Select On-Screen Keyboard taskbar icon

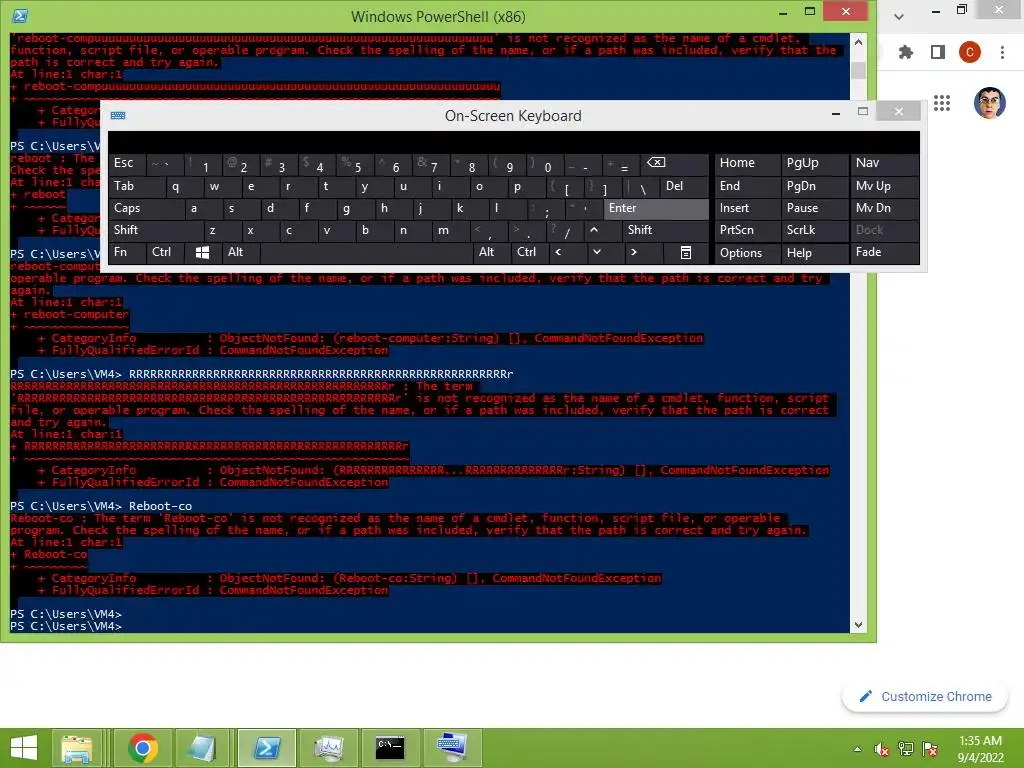pyautogui.click(x=452, y=748)
